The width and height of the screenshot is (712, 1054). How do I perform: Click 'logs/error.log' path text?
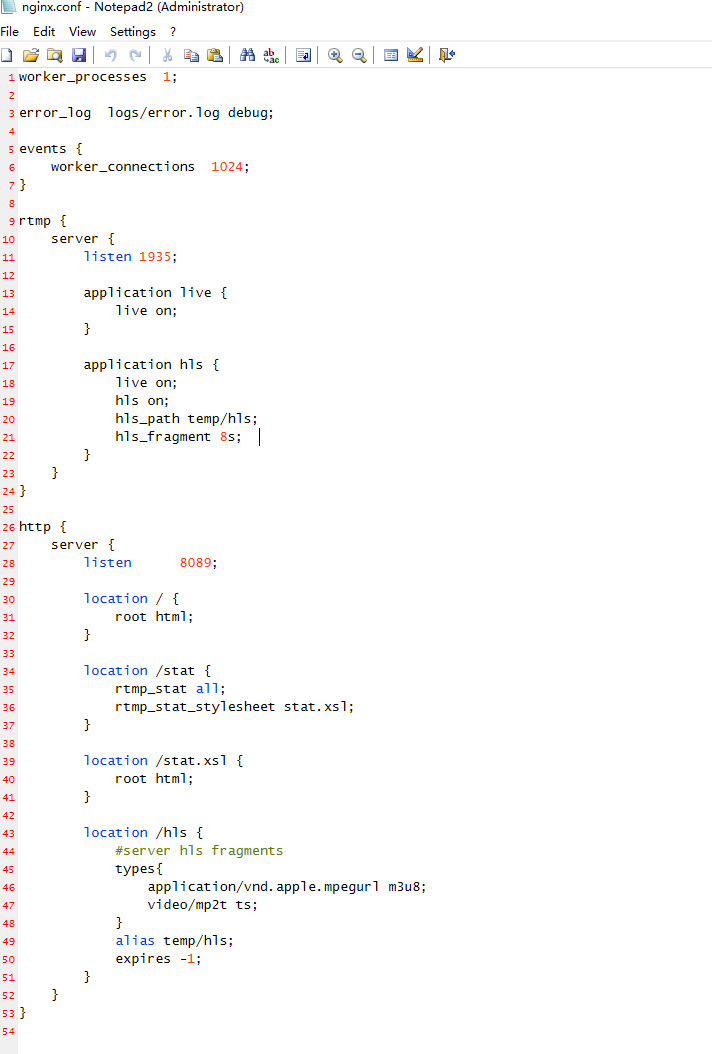tap(163, 113)
